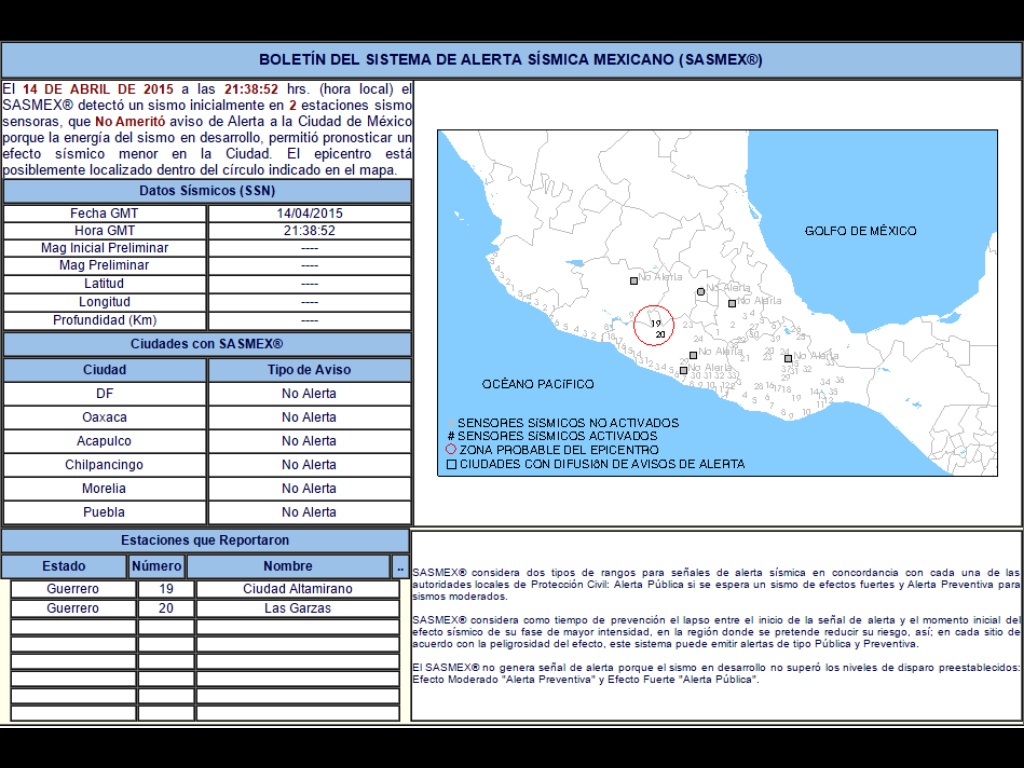The width and height of the screenshot is (1024, 768).
Task: Click the "Hora GMT" label cell
Action: [x=104, y=231]
